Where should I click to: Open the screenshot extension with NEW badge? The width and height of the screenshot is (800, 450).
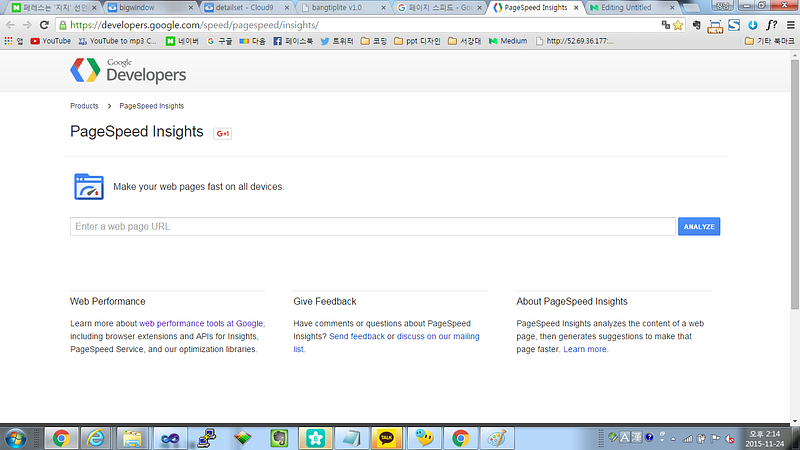coord(715,26)
